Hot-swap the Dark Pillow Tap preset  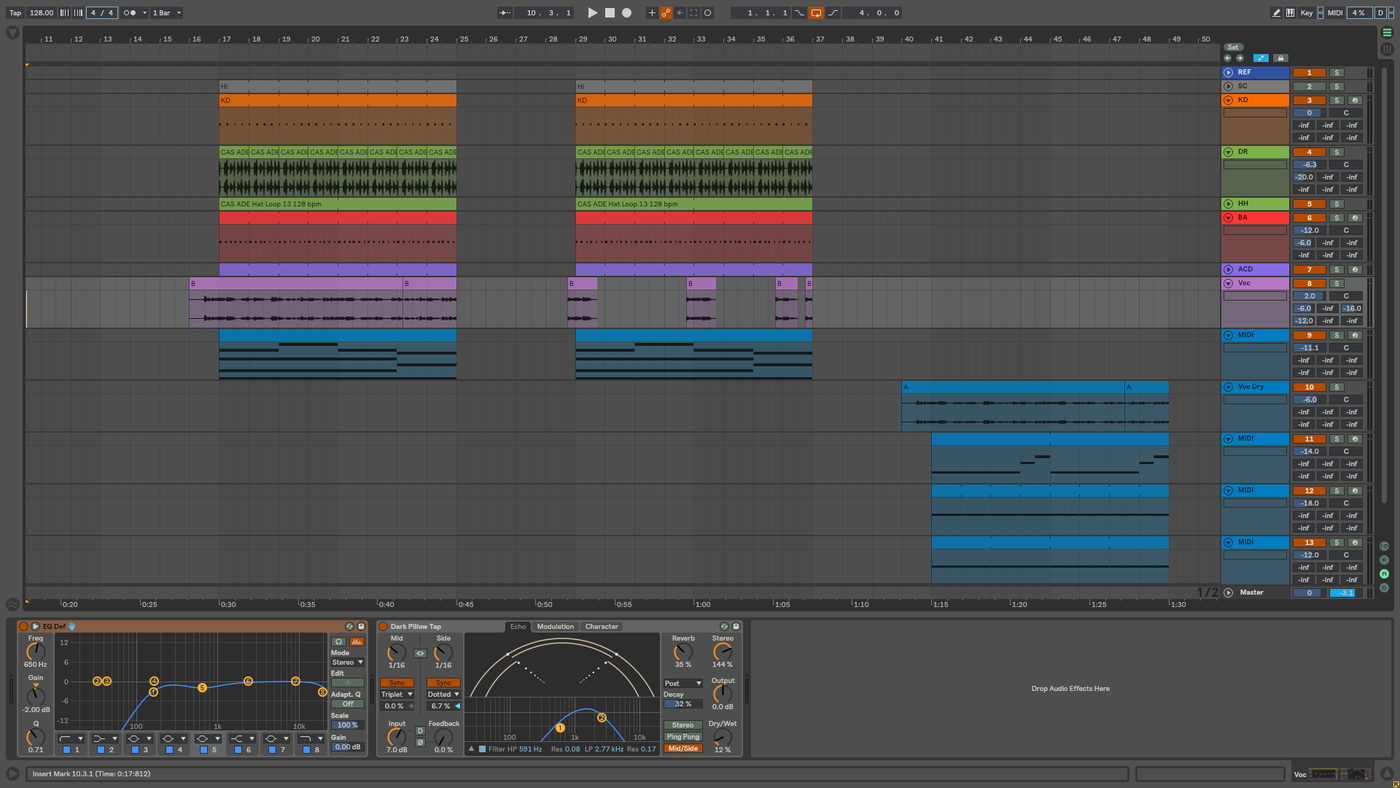coord(725,627)
